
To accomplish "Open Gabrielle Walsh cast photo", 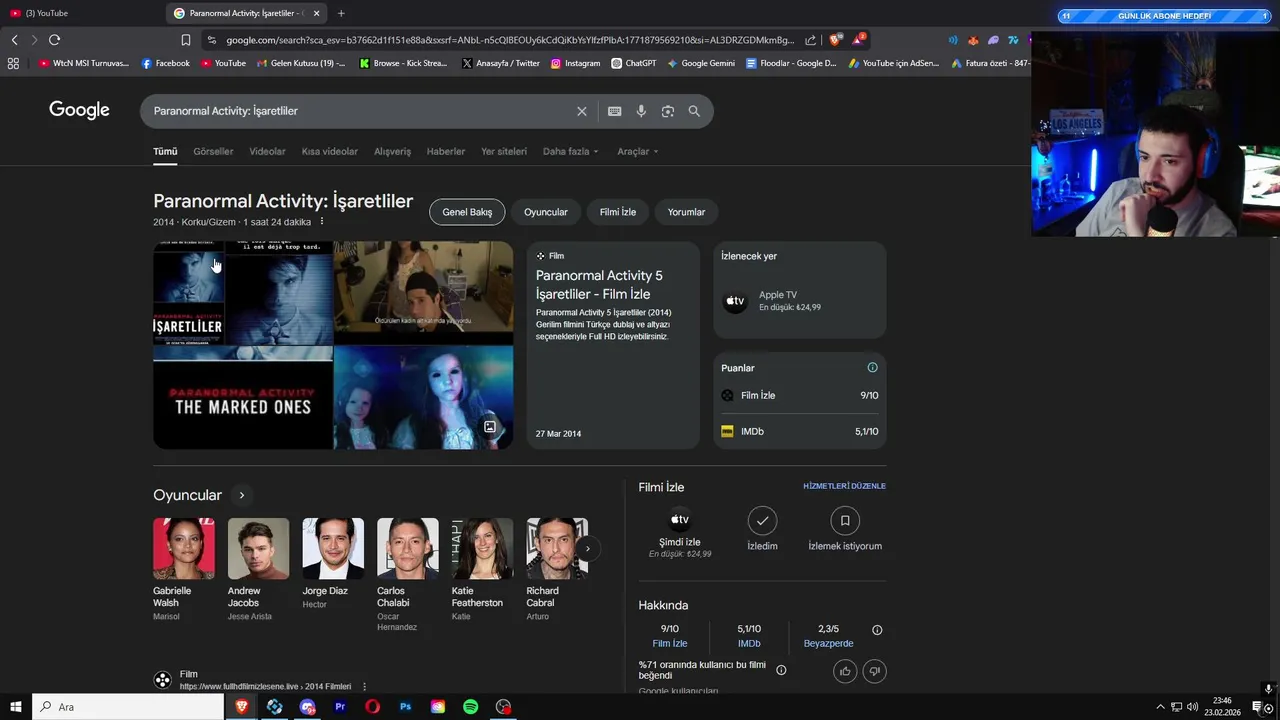I will click(x=184, y=548).
